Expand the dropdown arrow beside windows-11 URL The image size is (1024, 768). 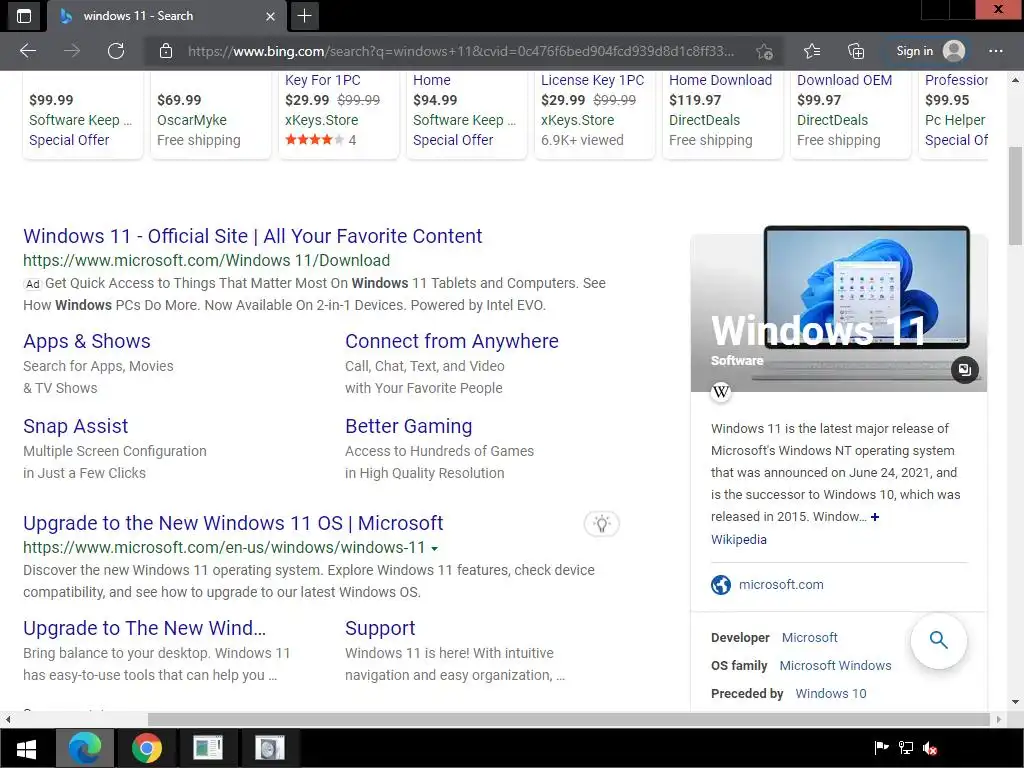tap(435, 549)
